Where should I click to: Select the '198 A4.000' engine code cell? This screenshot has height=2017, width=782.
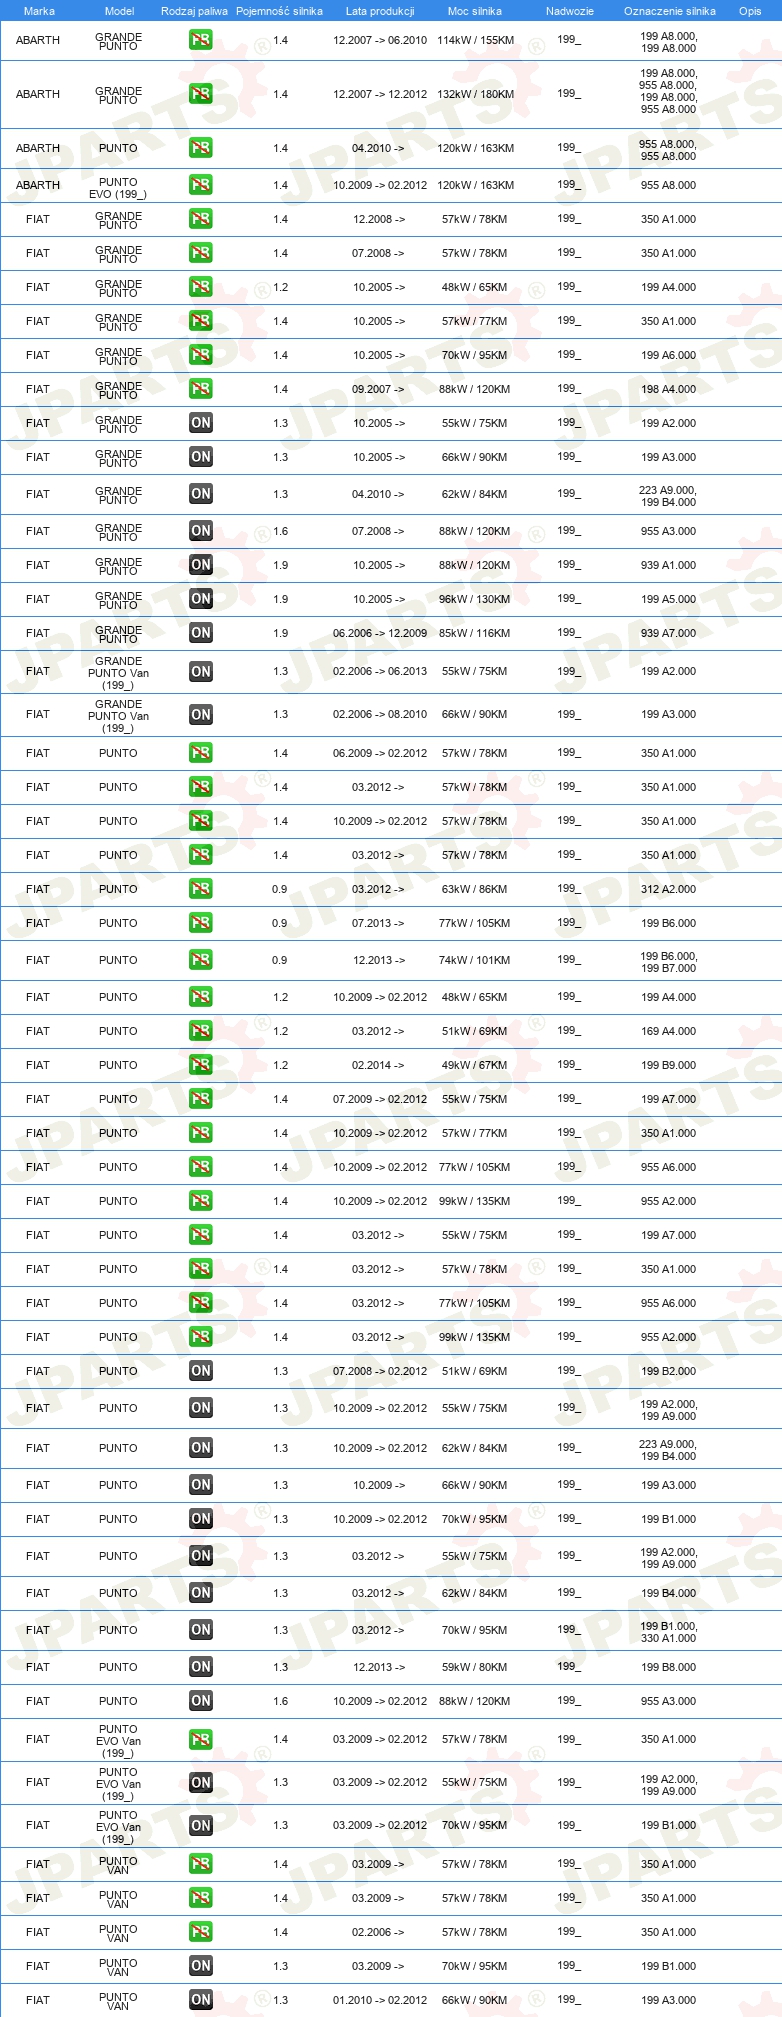click(669, 390)
